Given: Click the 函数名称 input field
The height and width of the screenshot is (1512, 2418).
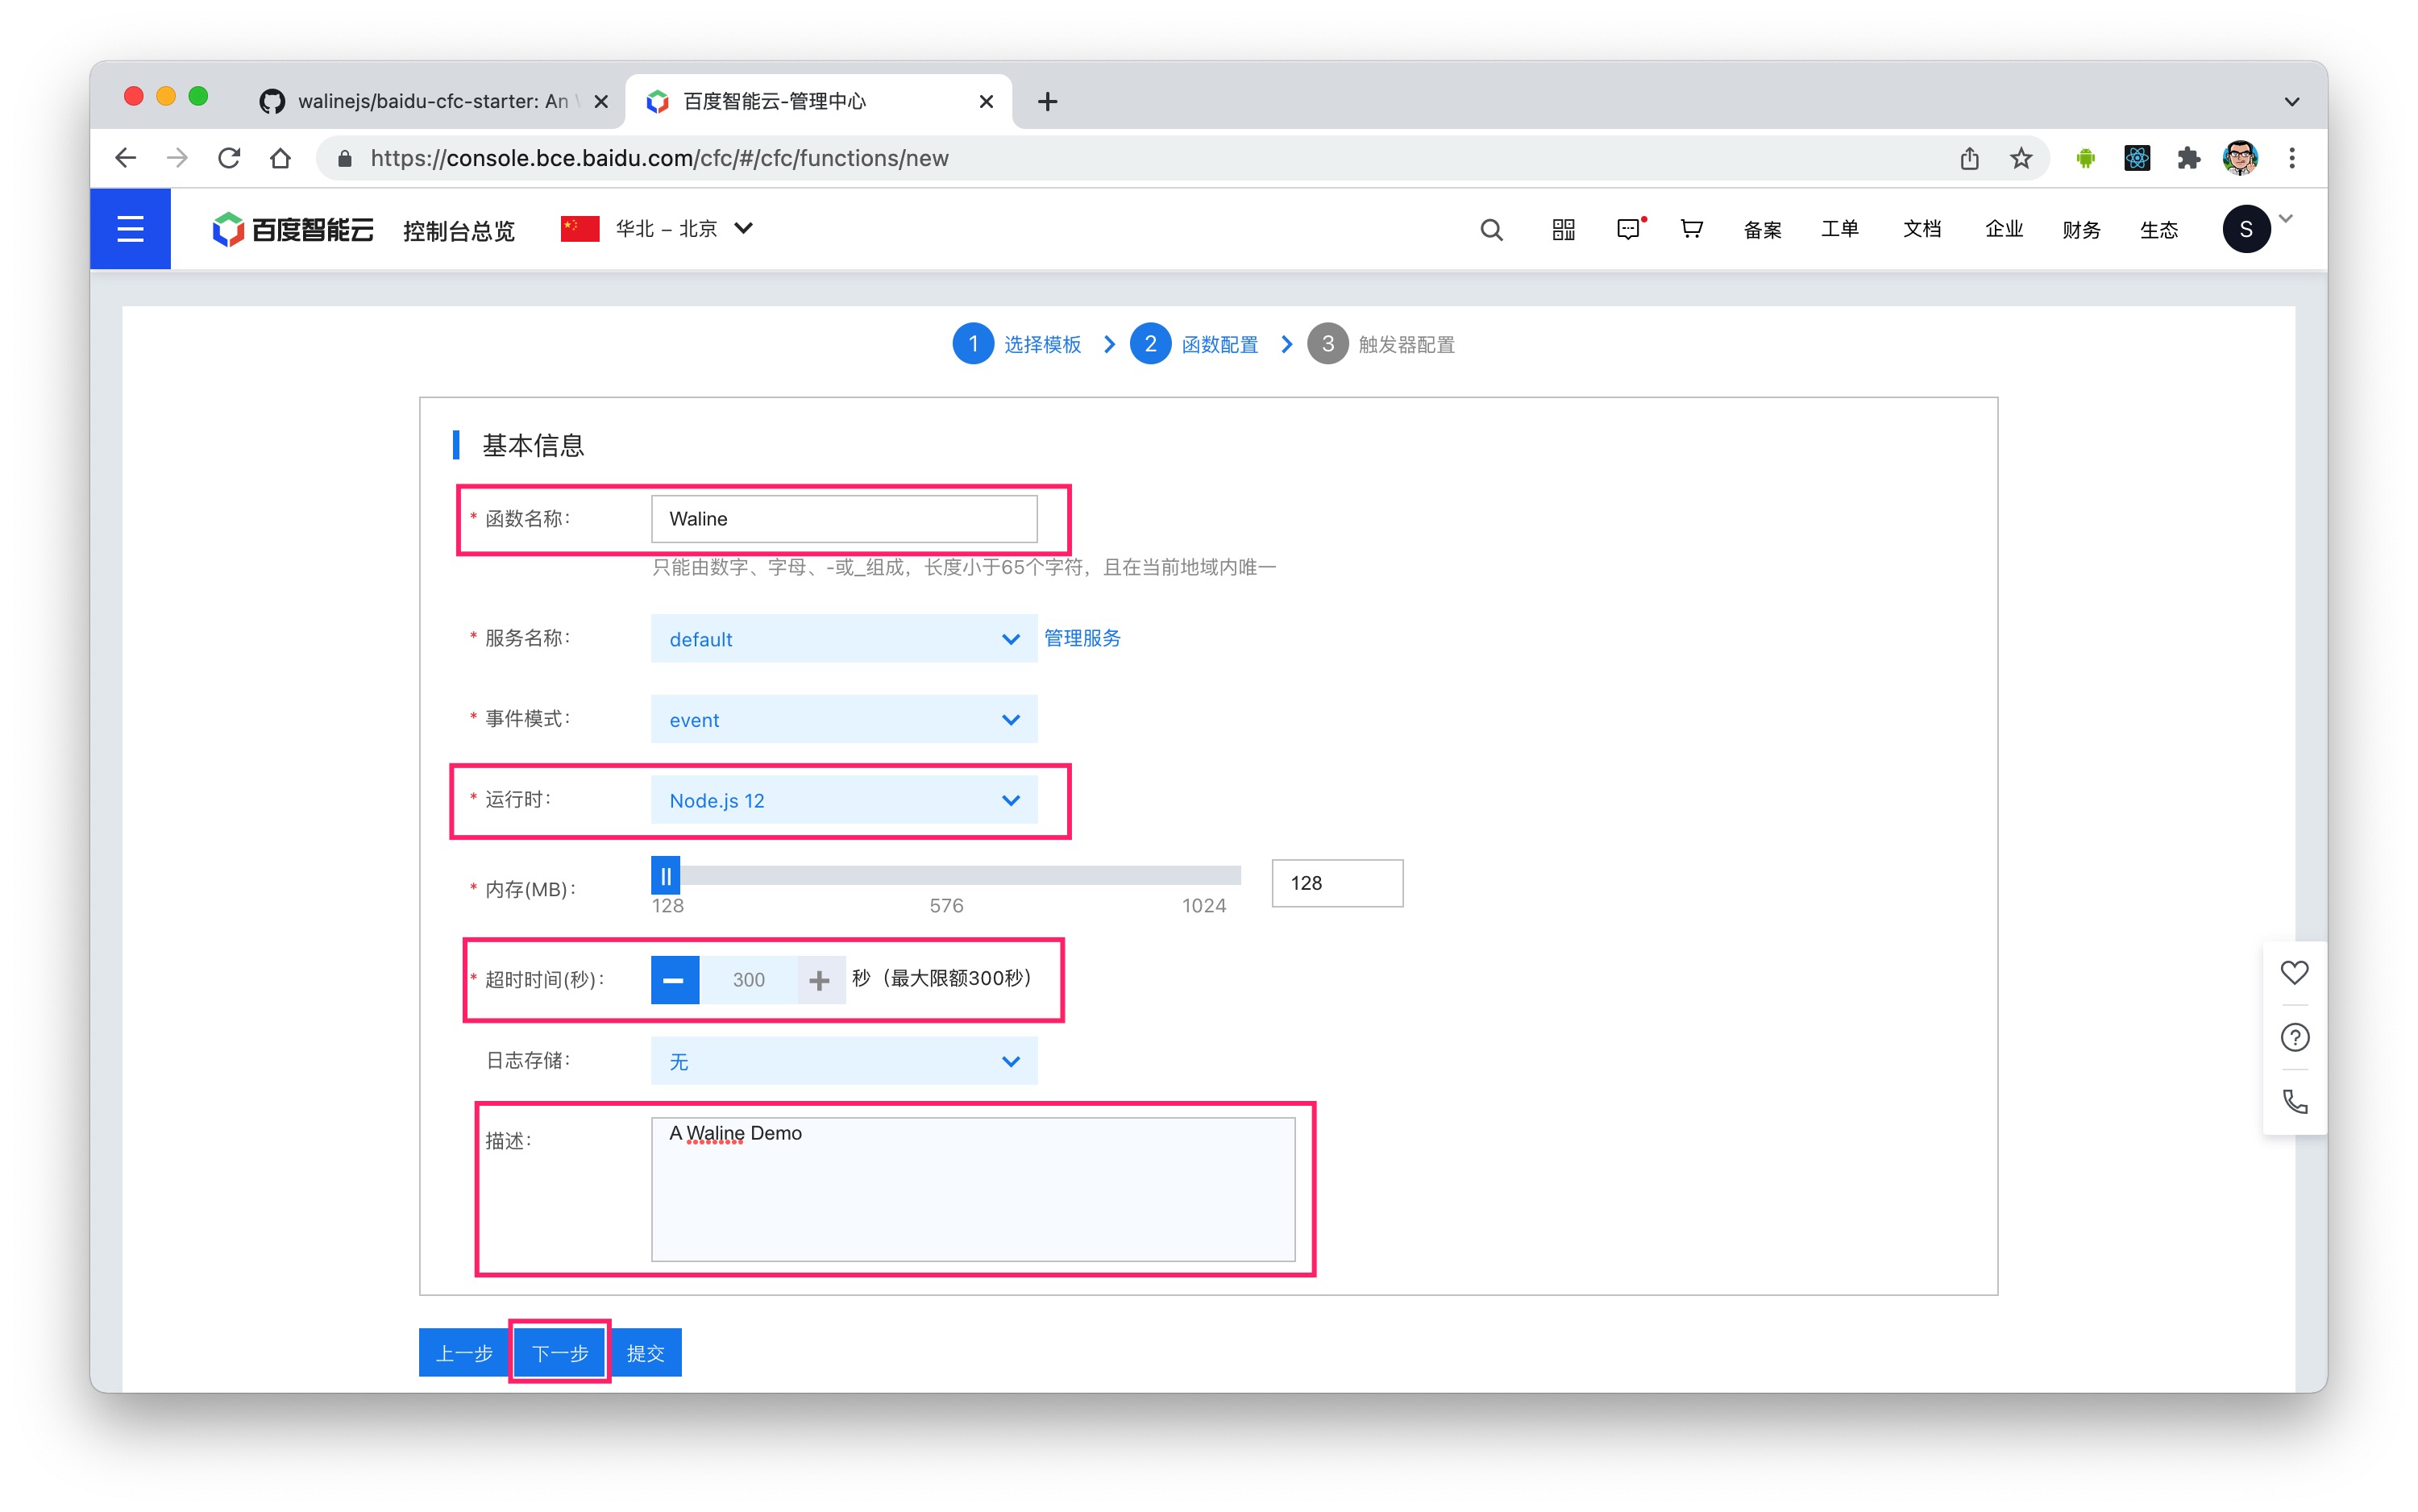Looking at the screenshot, I should (843, 519).
